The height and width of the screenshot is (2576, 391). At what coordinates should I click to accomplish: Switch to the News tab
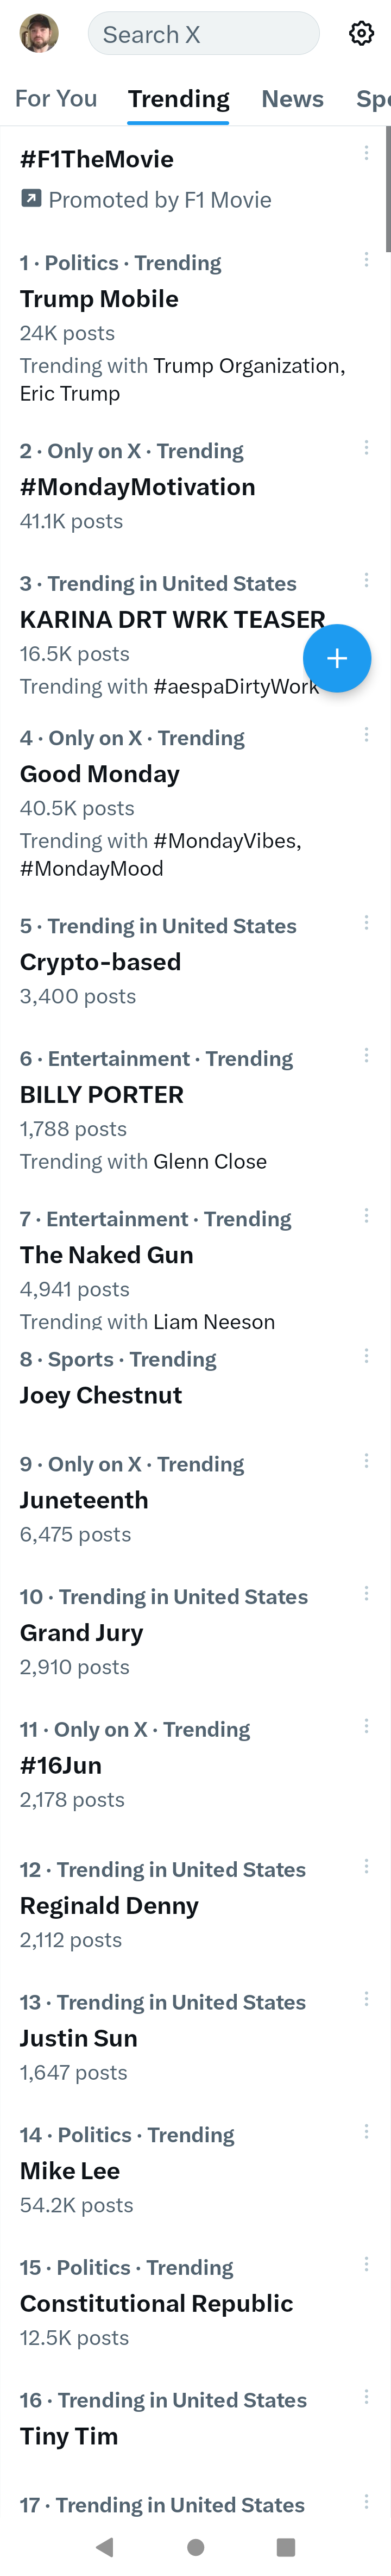click(x=292, y=99)
